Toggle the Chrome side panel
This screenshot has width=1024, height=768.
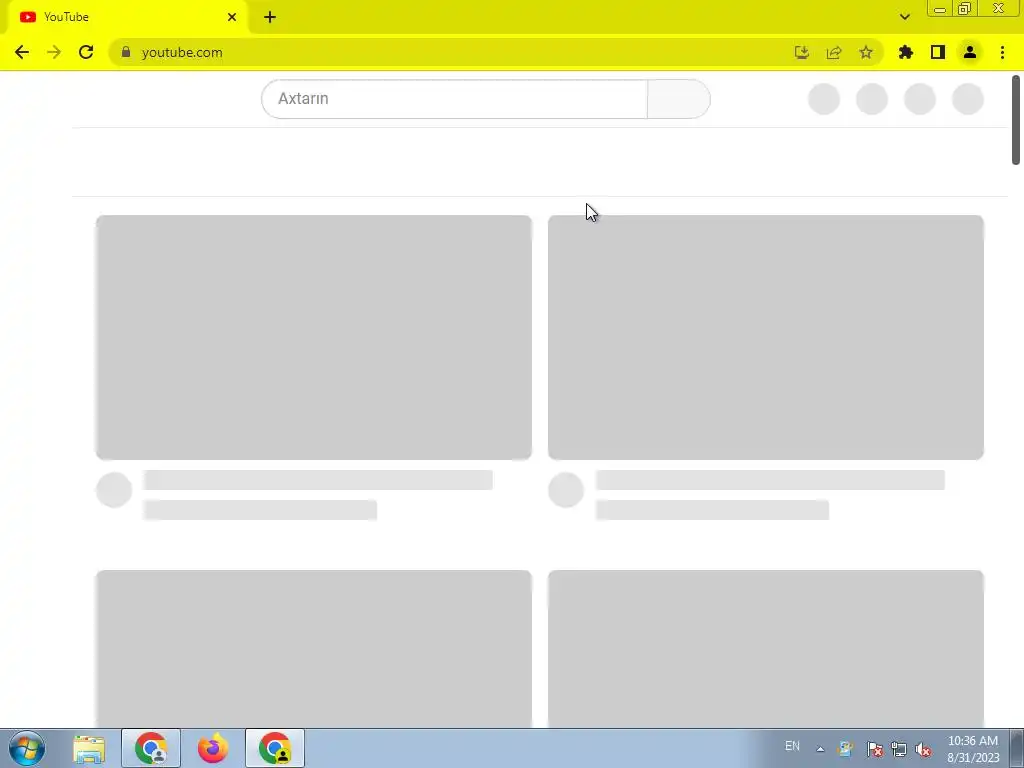coord(938,52)
